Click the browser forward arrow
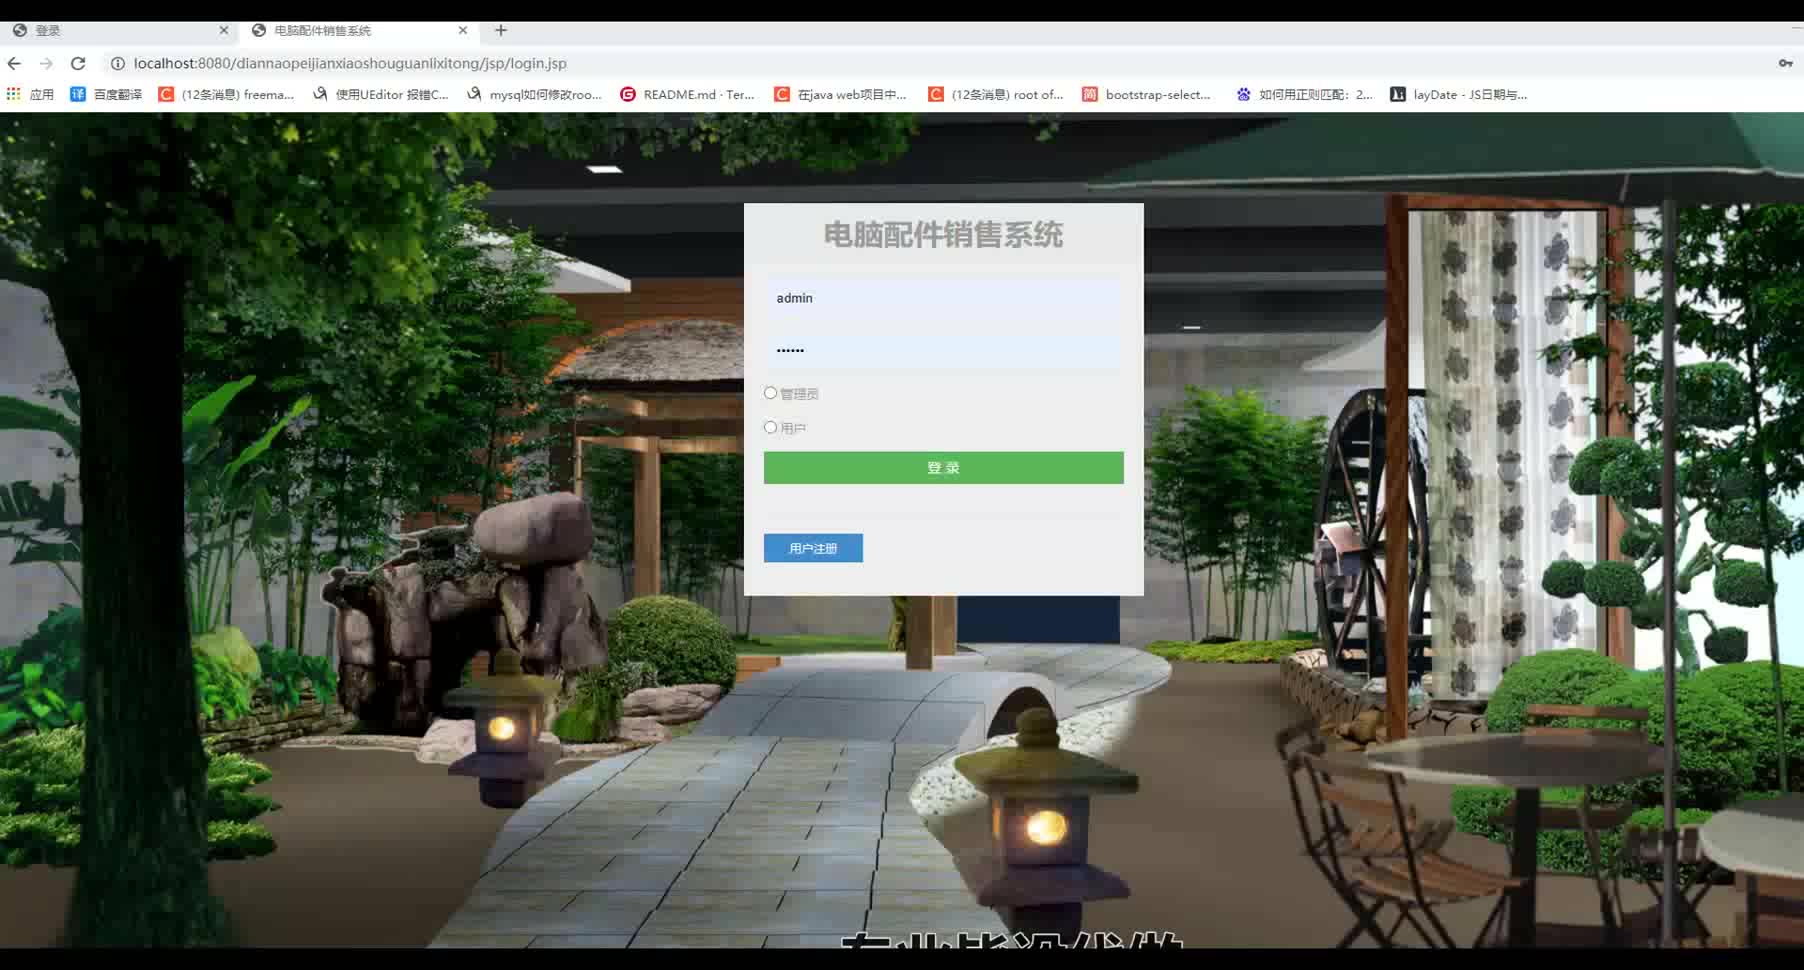This screenshot has width=1804, height=970. coord(46,63)
